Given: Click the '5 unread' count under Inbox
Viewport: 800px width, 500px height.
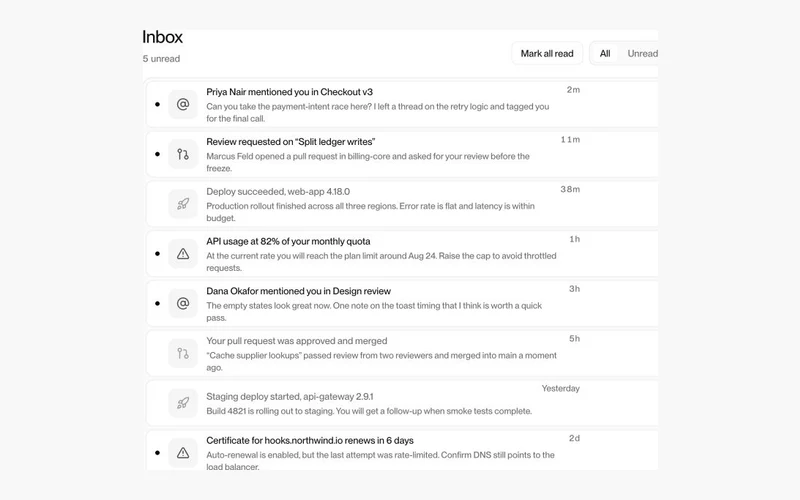Looking at the screenshot, I should tap(161, 59).
